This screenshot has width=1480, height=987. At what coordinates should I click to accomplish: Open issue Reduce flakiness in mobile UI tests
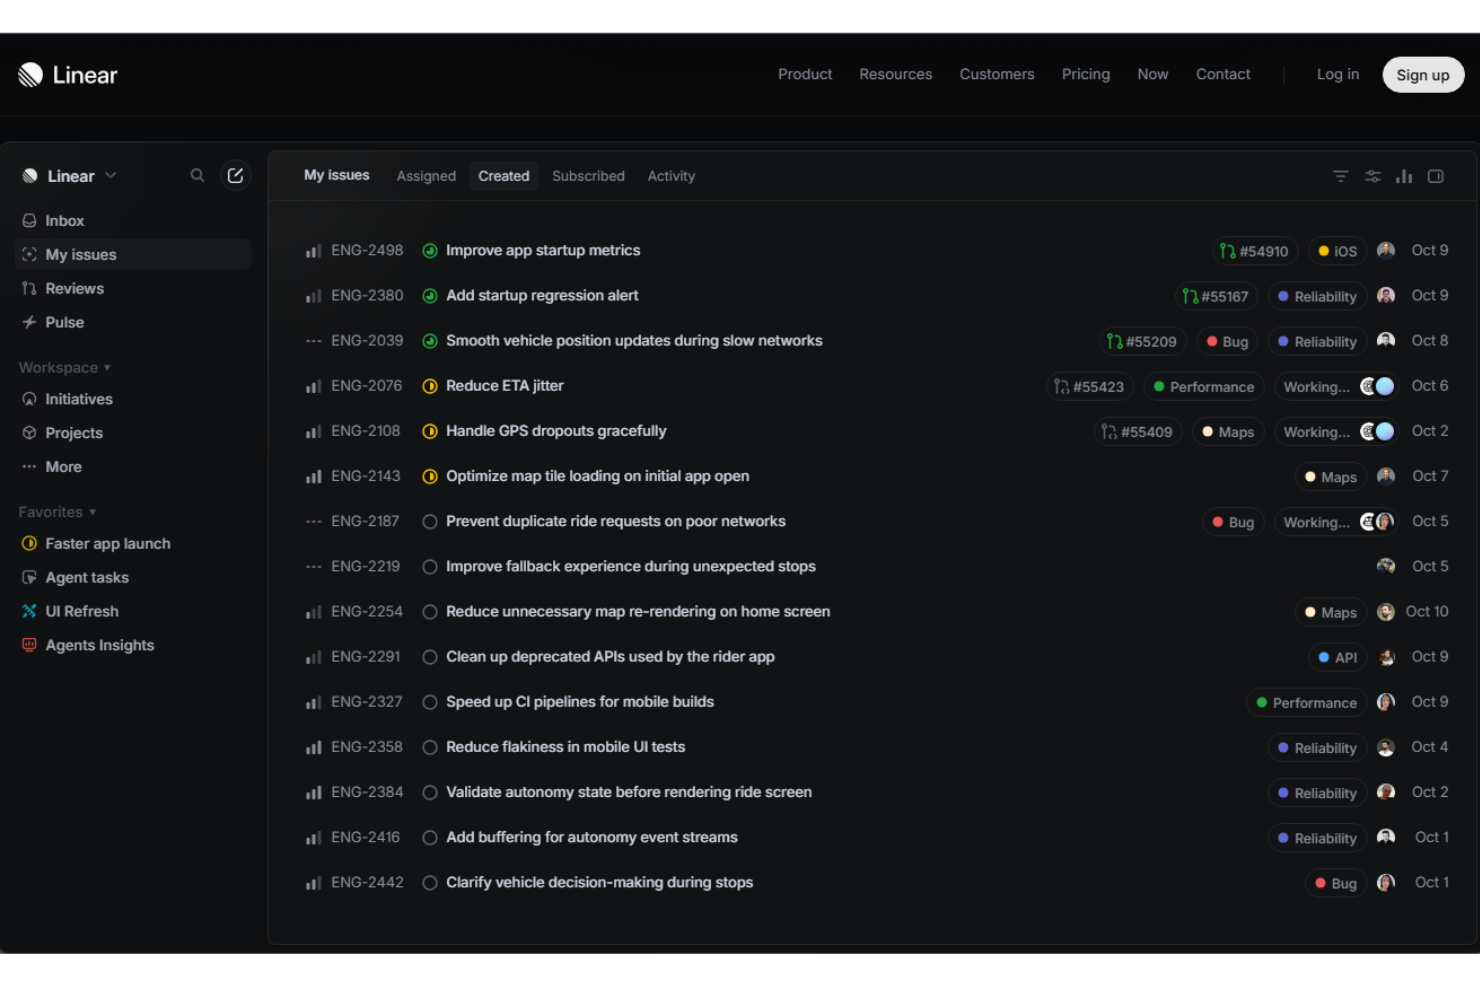click(565, 747)
